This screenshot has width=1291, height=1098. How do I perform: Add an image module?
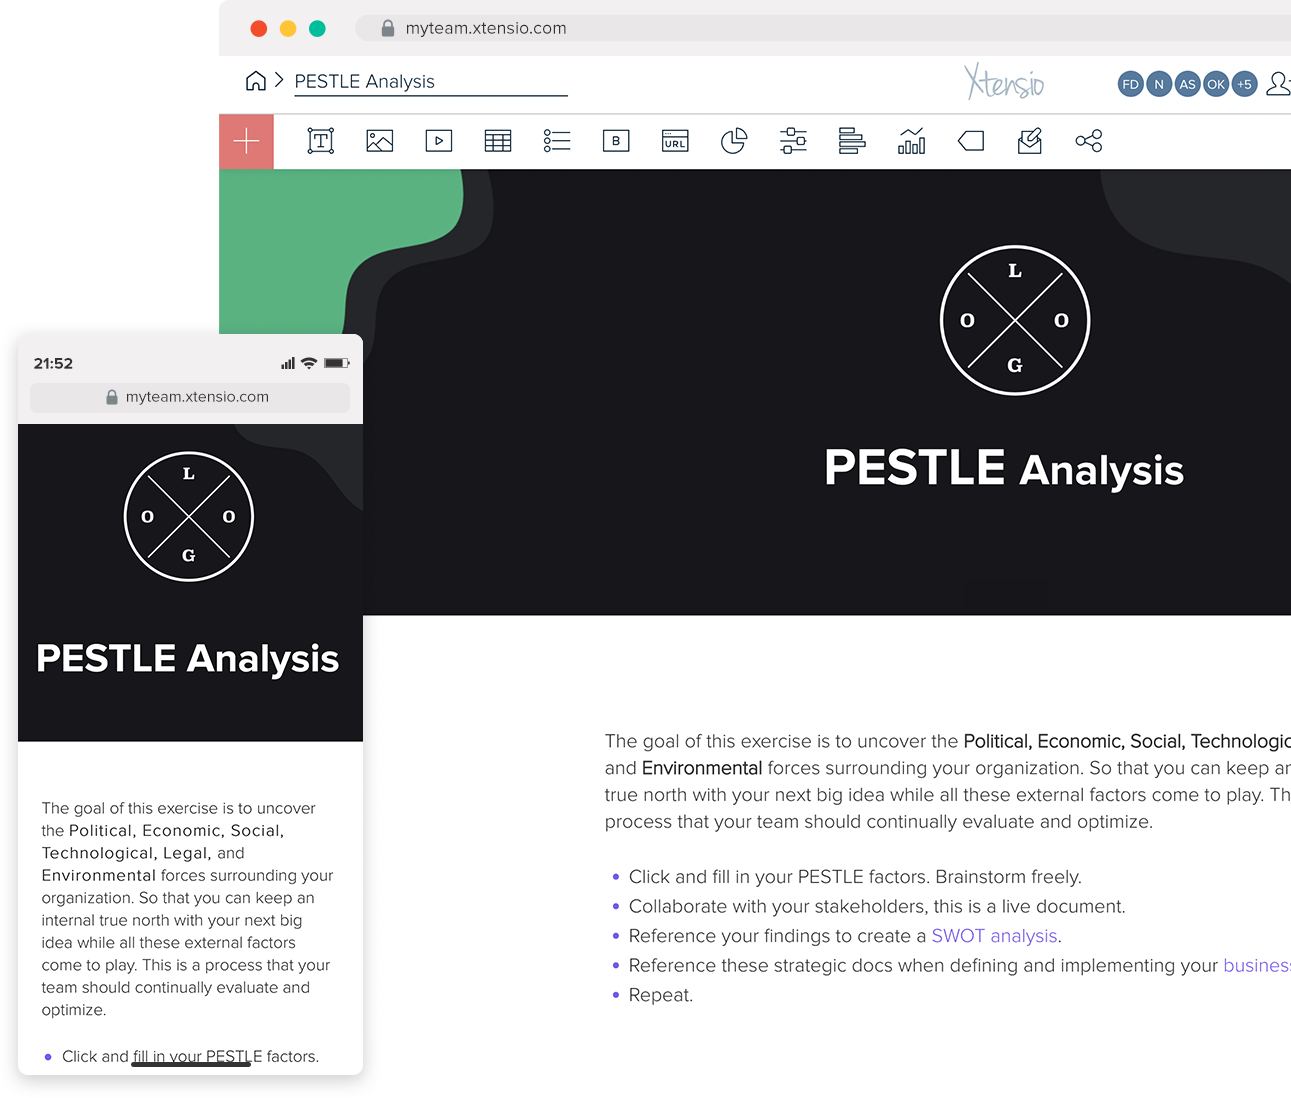(379, 141)
